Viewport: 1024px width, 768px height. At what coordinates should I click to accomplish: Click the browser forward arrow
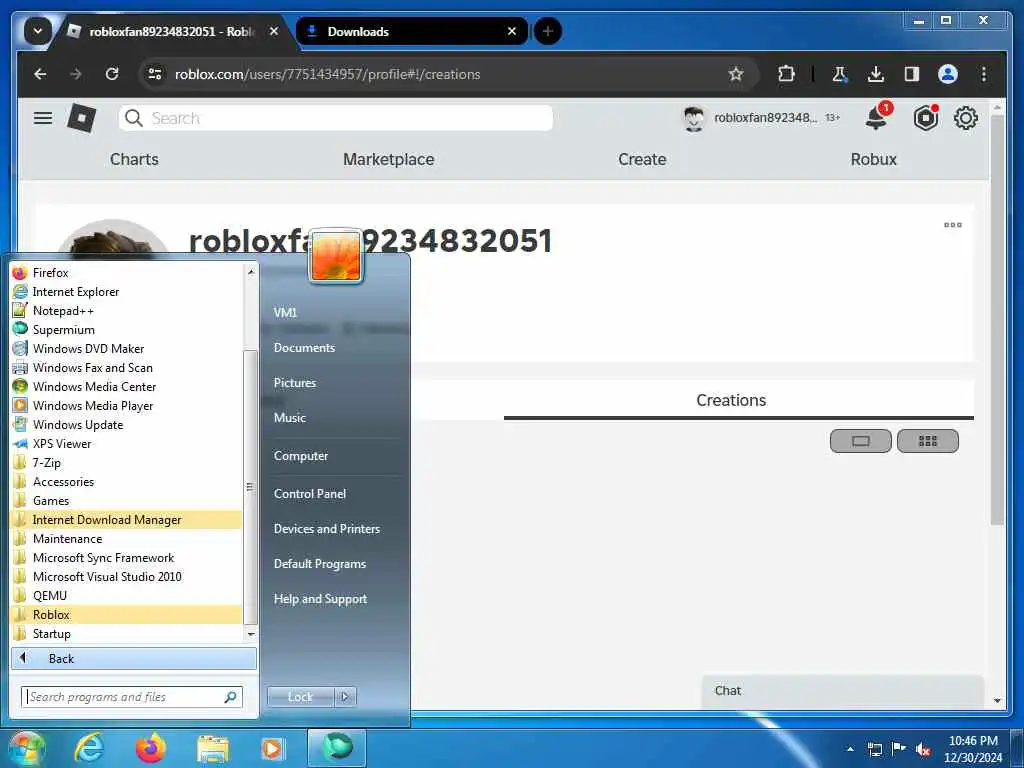click(76, 74)
